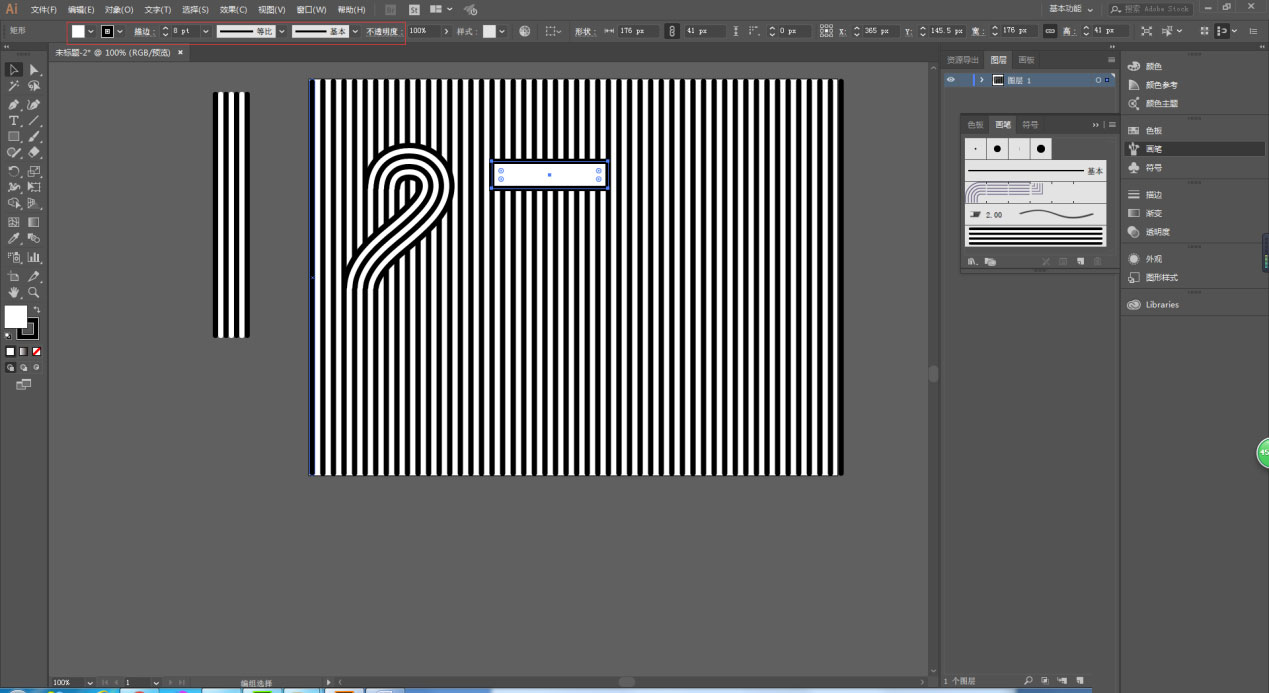Open the fill color dropdown in control bar
1269x693 pixels.
coord(90,31)
